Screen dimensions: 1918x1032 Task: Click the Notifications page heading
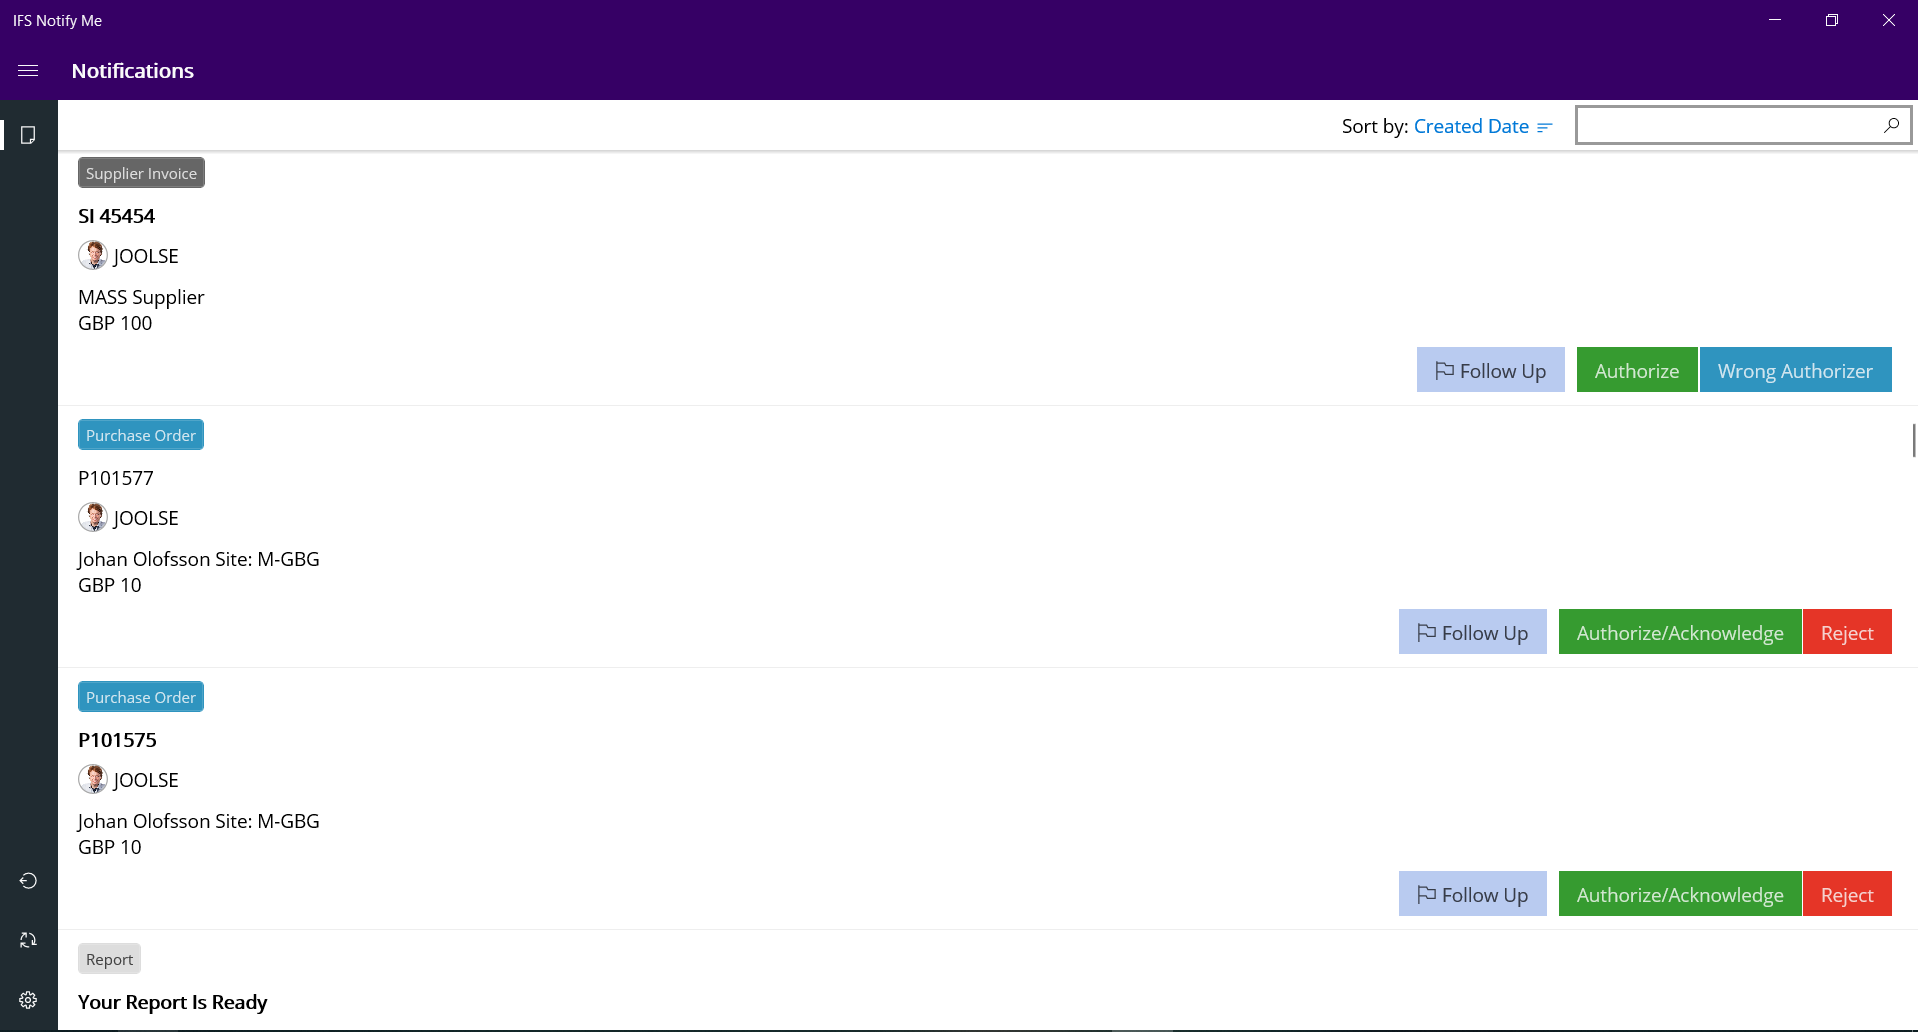[x=133, y=71]
